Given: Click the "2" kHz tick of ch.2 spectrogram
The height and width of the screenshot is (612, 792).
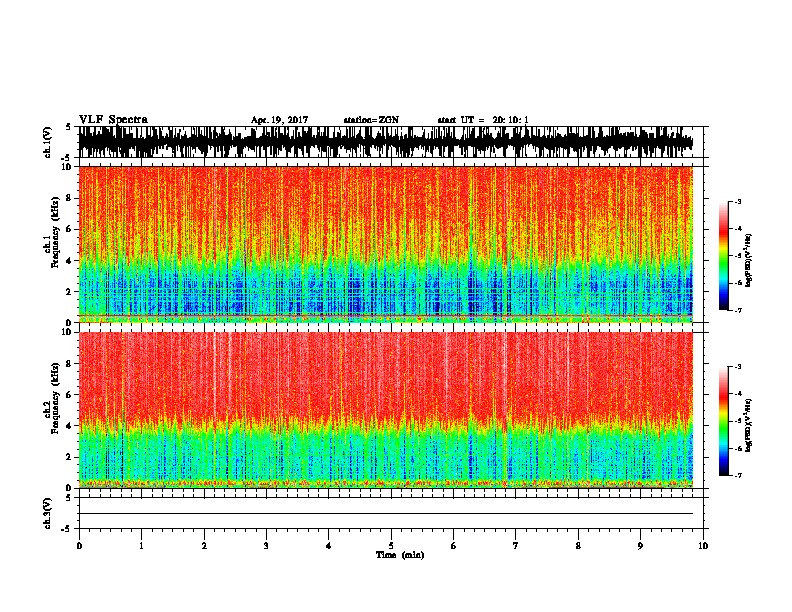Looking at the screenshot, I should [x=69, y=457].
